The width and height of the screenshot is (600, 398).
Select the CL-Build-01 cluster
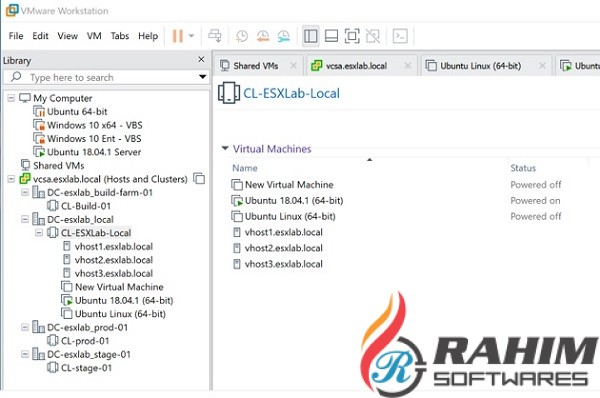pyautogui.click(x=86, y=206)
